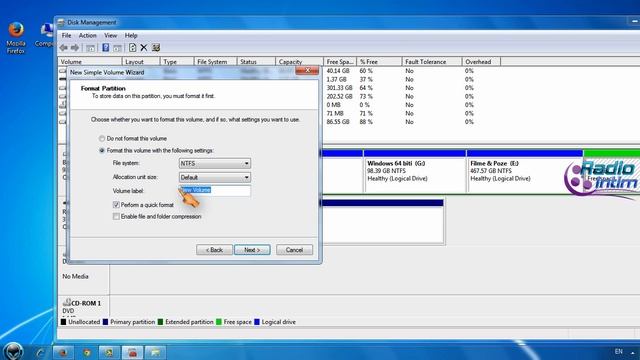
Task: Select Do not format this volume
Action: 102,139
